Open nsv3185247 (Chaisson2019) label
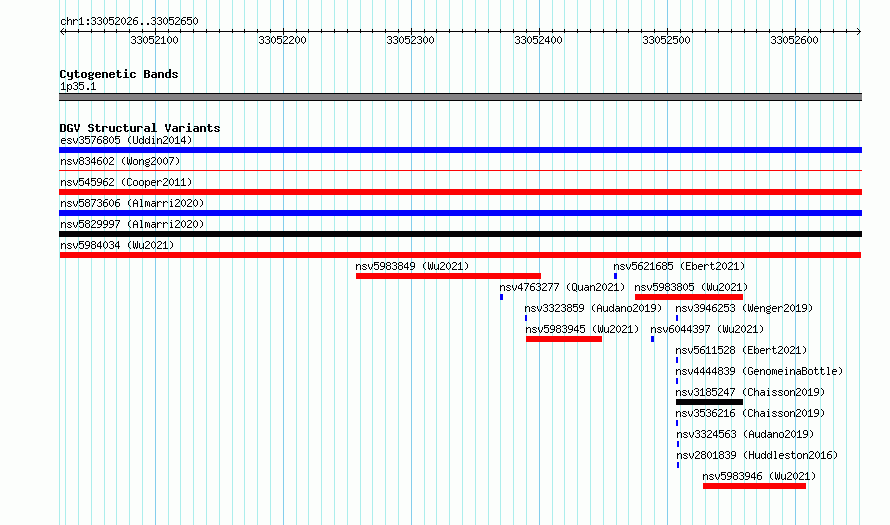Image resolution: width=890 pixels, height=525 pixels. coord(750,392)
